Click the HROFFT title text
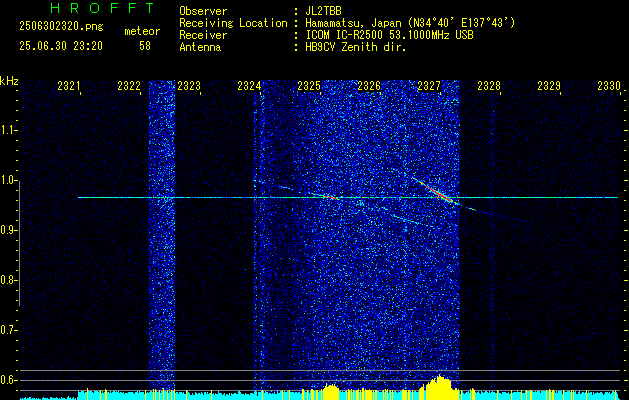Screen dimensions: 629x400 tap(102, 8)
